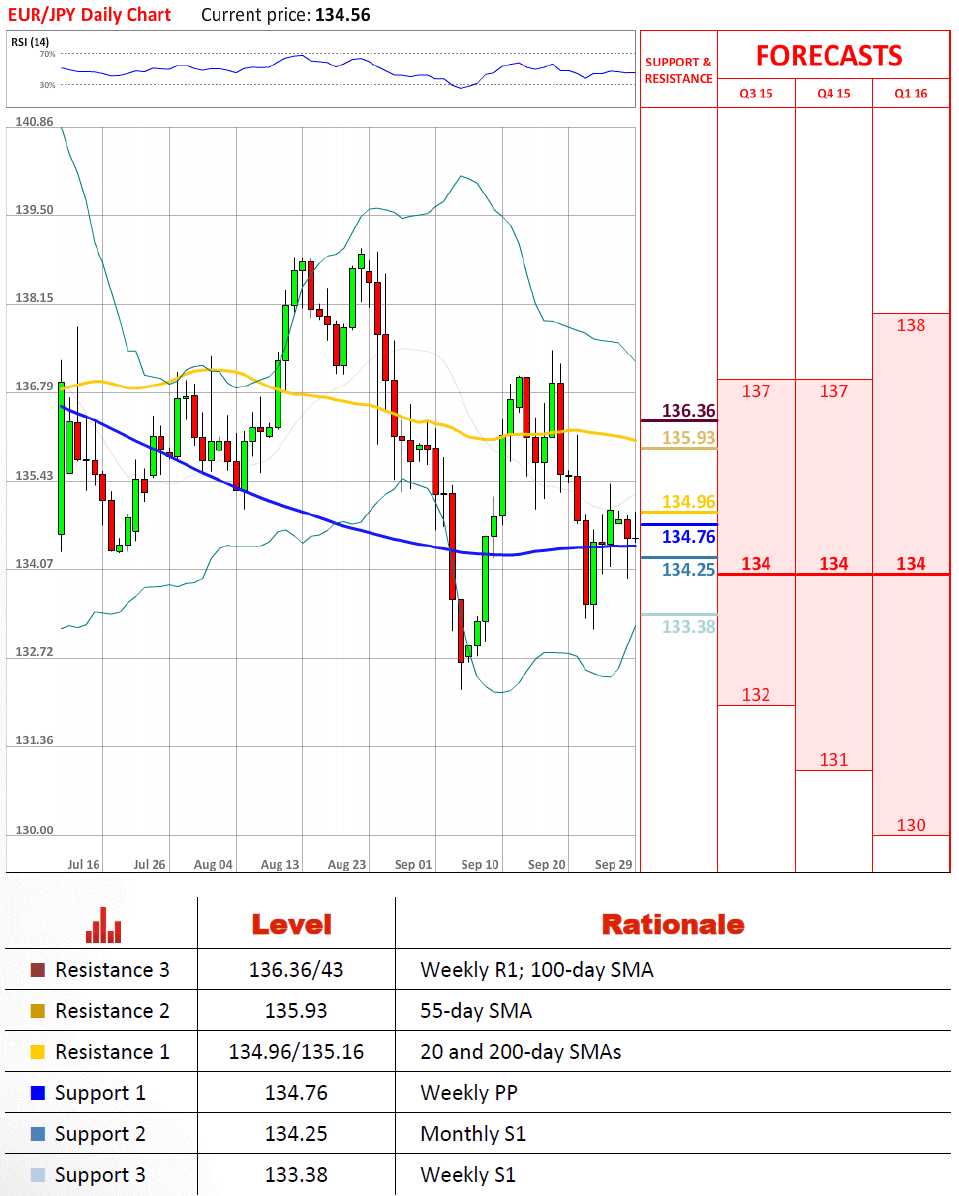This screenshot has height=1196, width=959.
Task: Click '20 and 200-day SMAs' rationale cell
Action: (x=520, y=1053)
